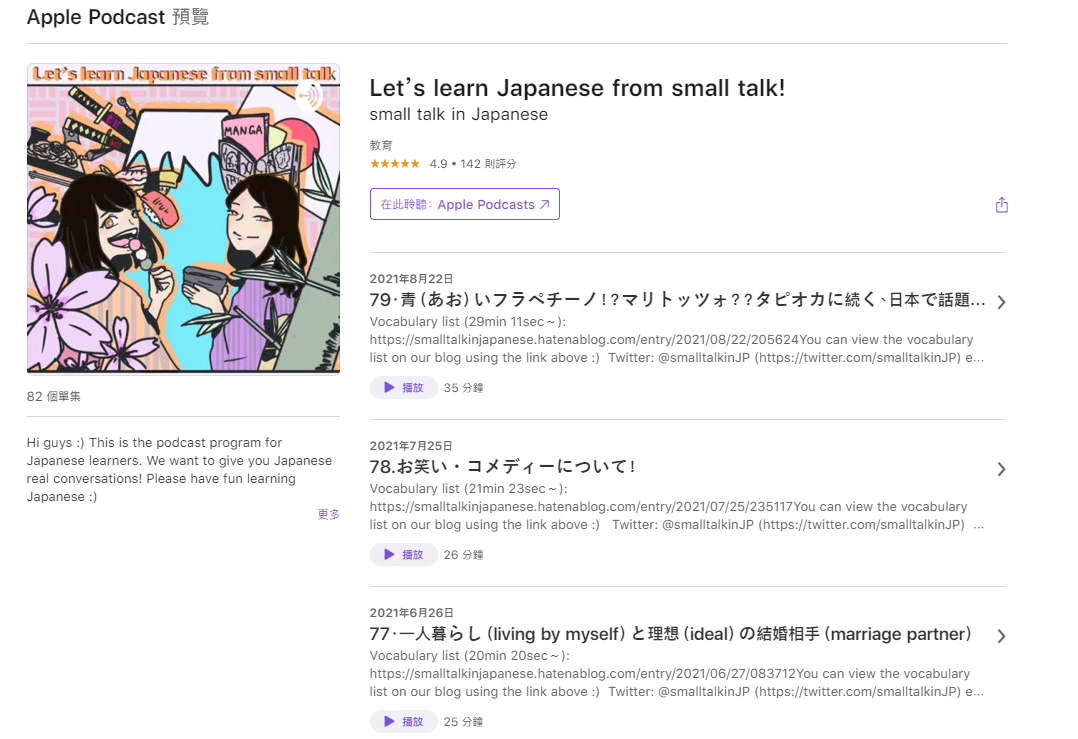The width and height of the screenshot is (1078, 739).
Task: Play episode 78 about comedy
Action: point(404,555)
